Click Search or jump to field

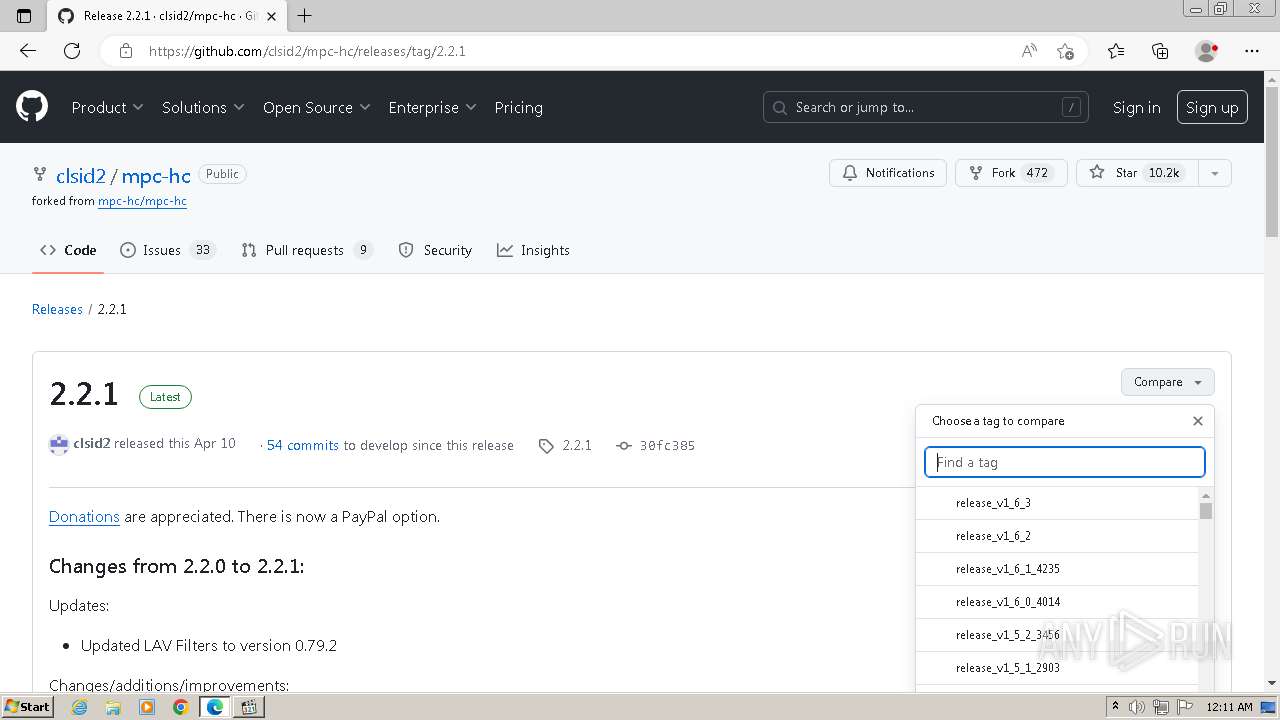(x=926, y=107)
